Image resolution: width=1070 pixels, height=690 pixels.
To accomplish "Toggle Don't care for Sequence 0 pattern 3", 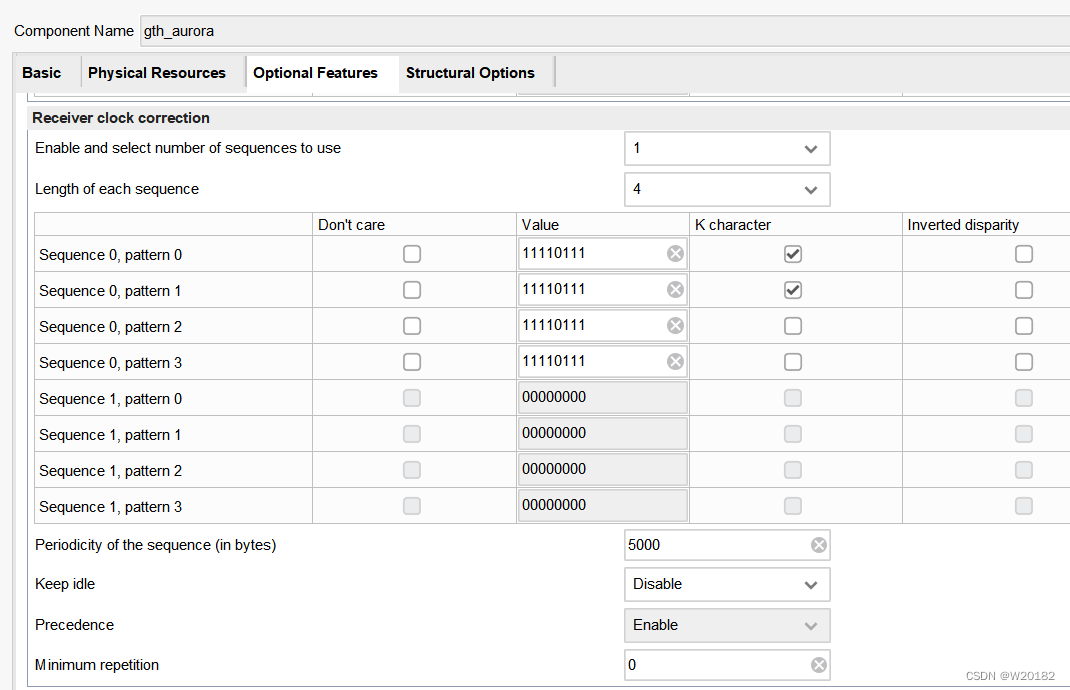I will tap(411, 362).
